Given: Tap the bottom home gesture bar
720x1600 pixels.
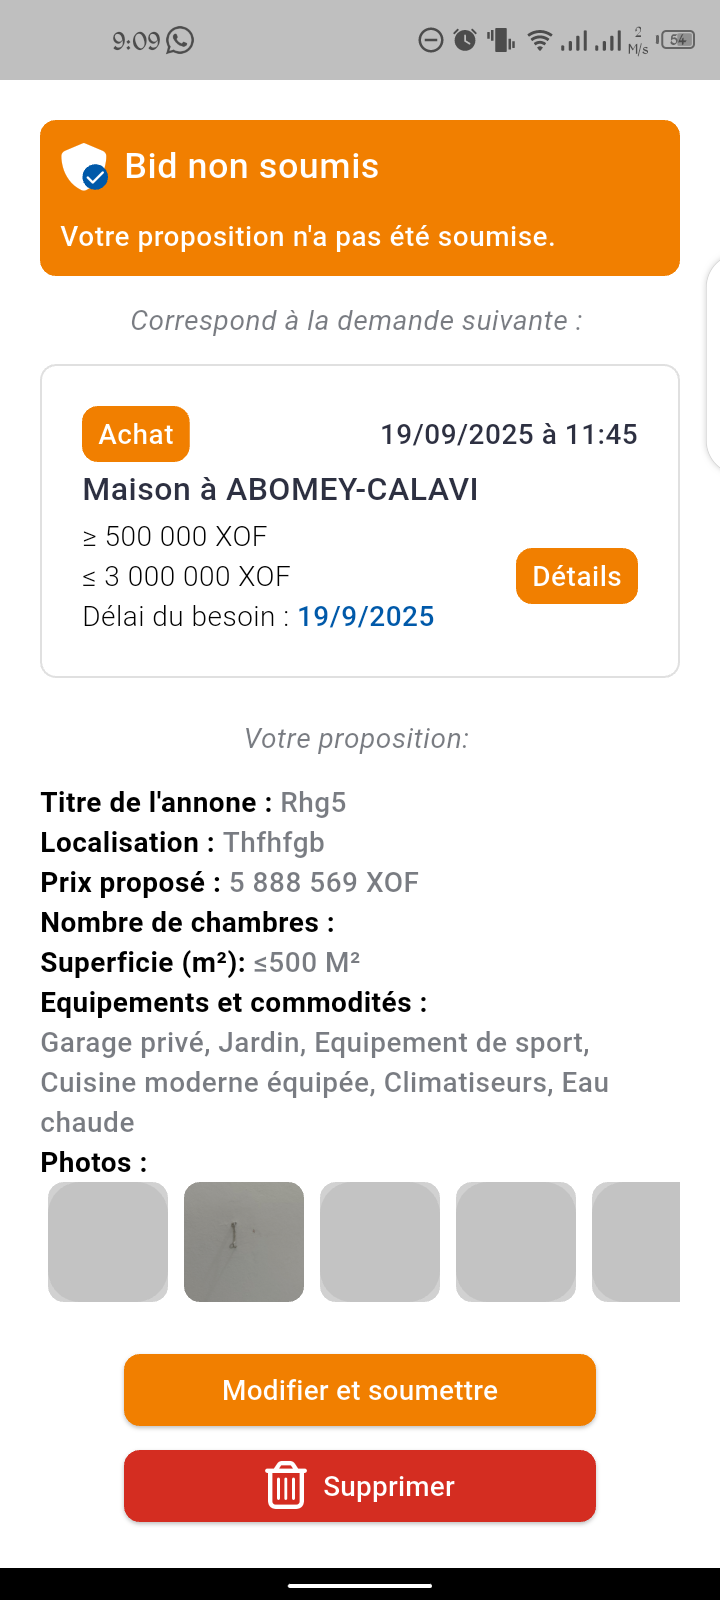Looking at the screenshot, I should pos(360,1585).
